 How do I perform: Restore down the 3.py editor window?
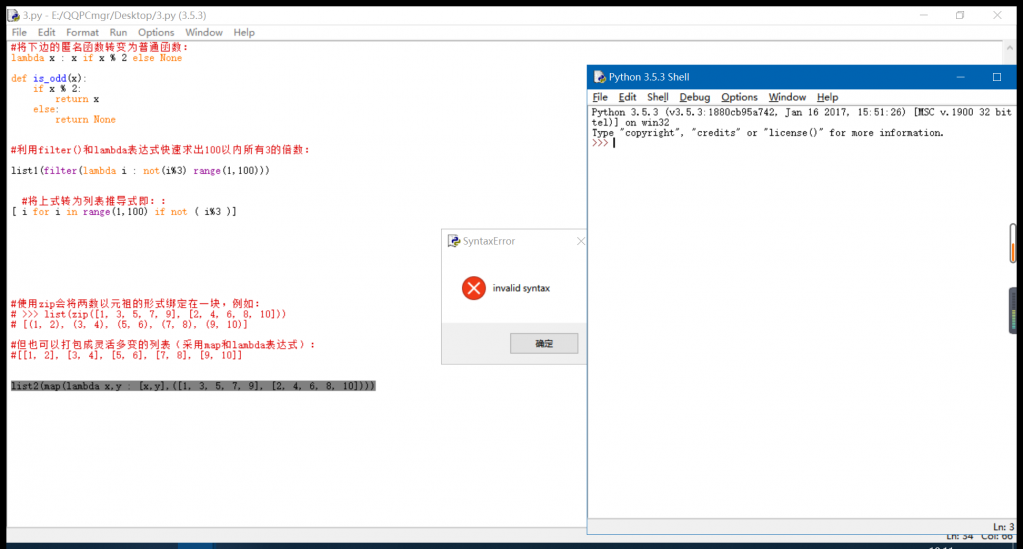(960, 15)
